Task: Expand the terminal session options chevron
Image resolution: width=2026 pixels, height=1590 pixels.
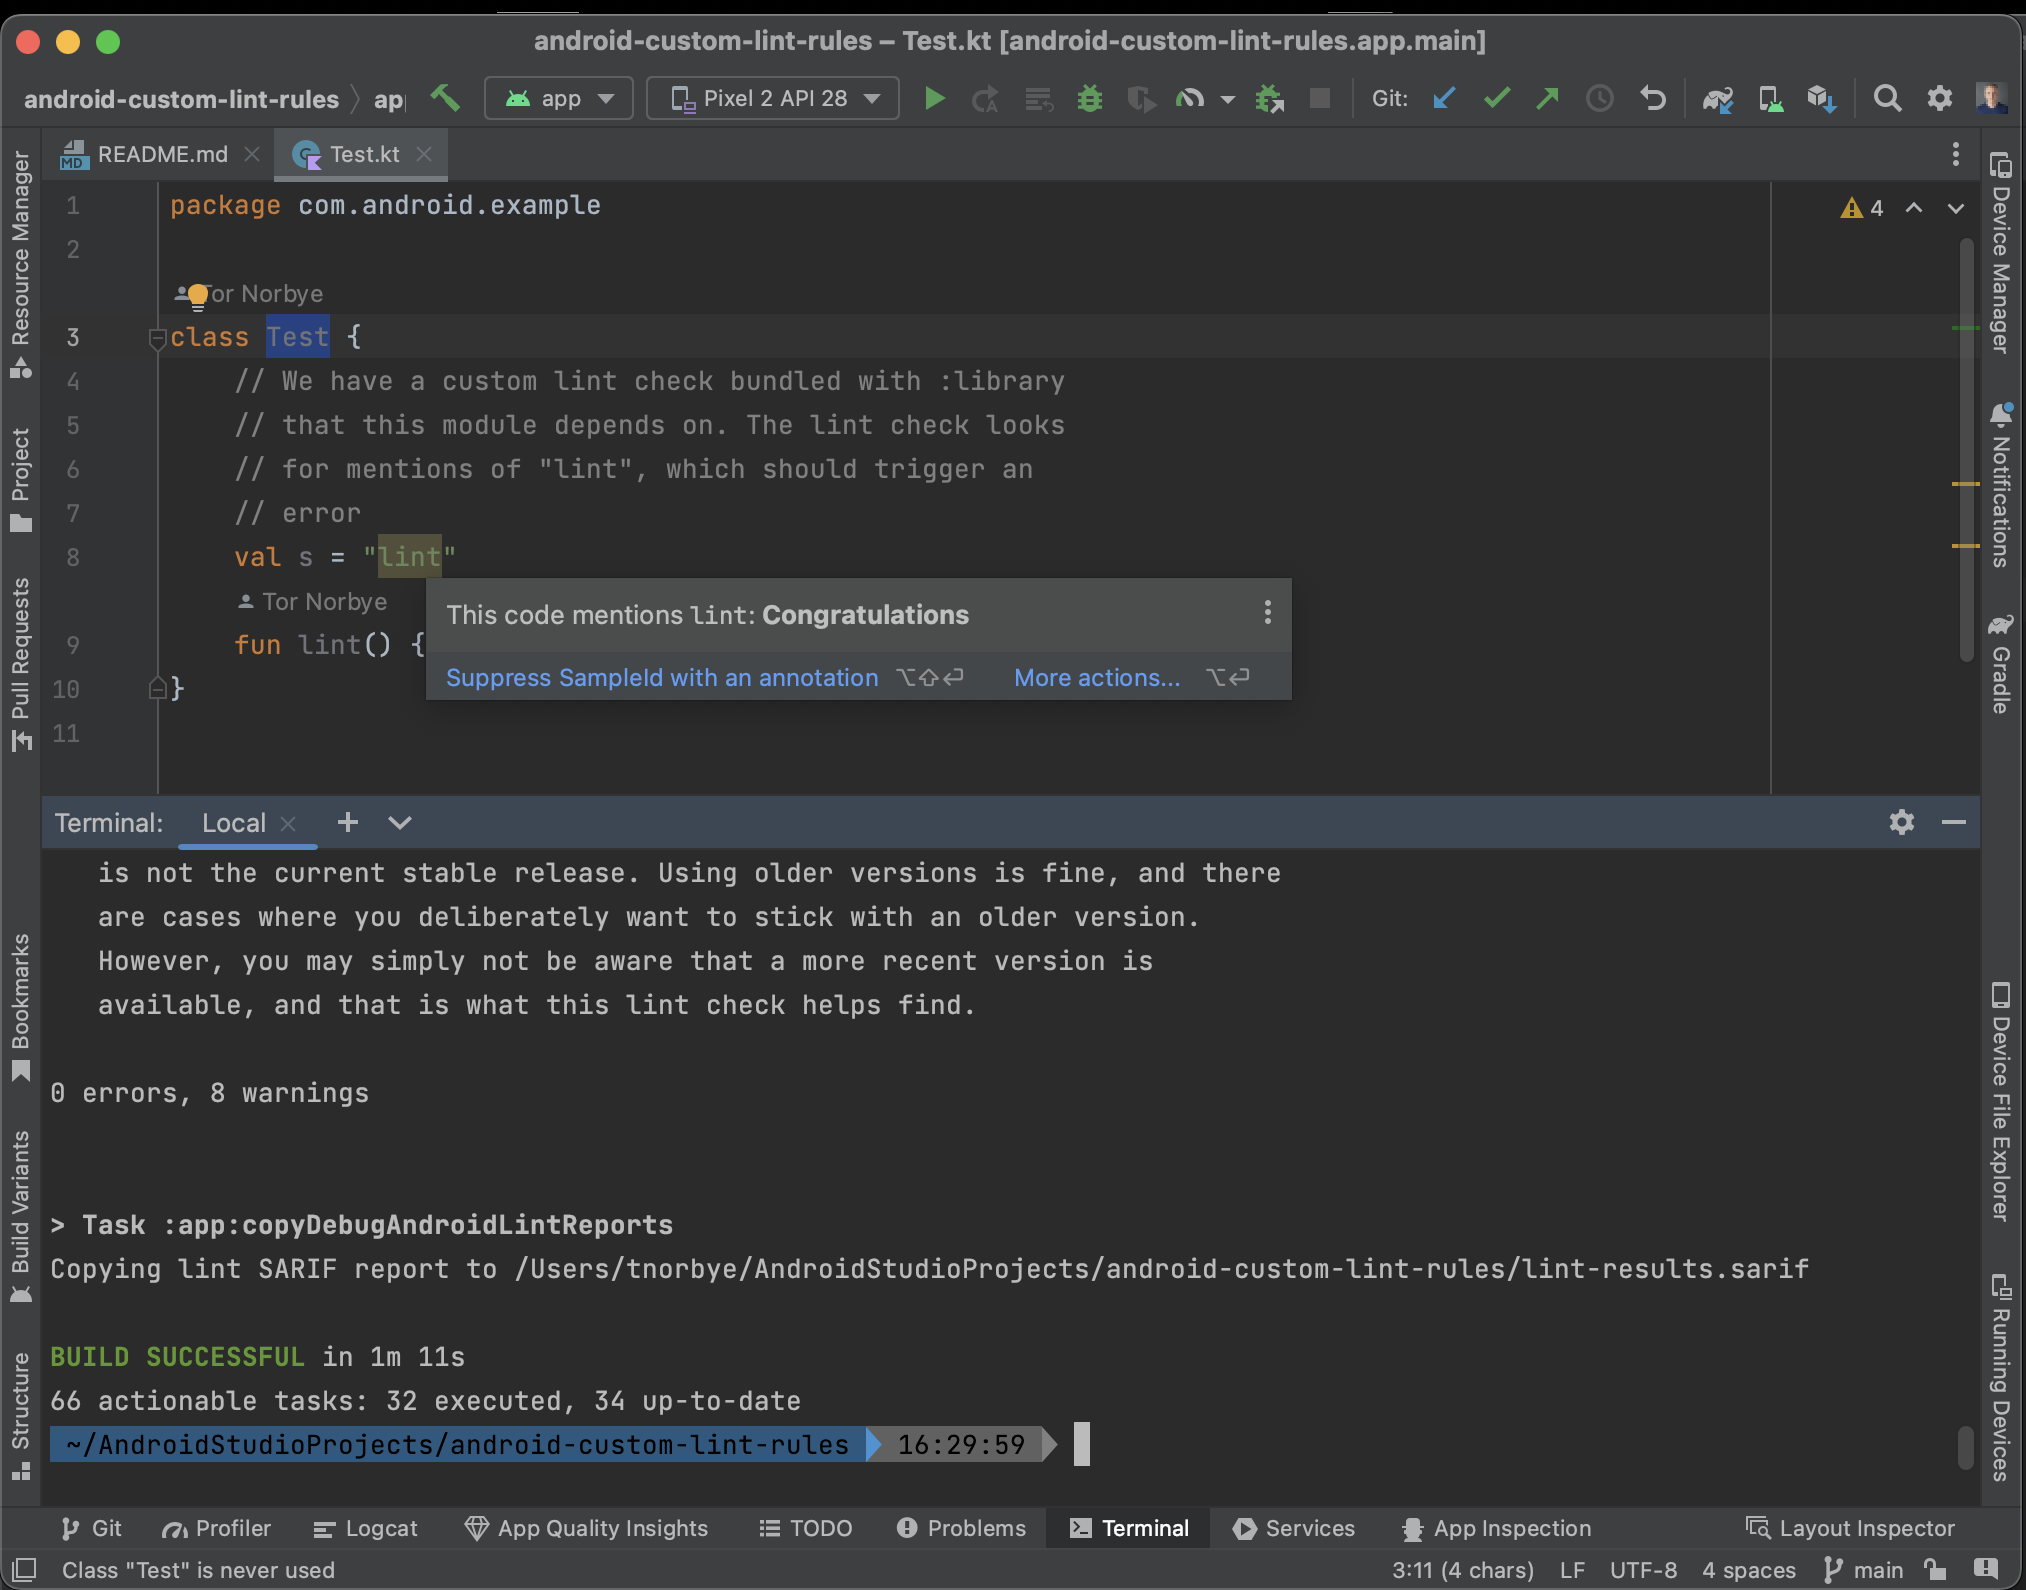Action: (x=400, y=822)
